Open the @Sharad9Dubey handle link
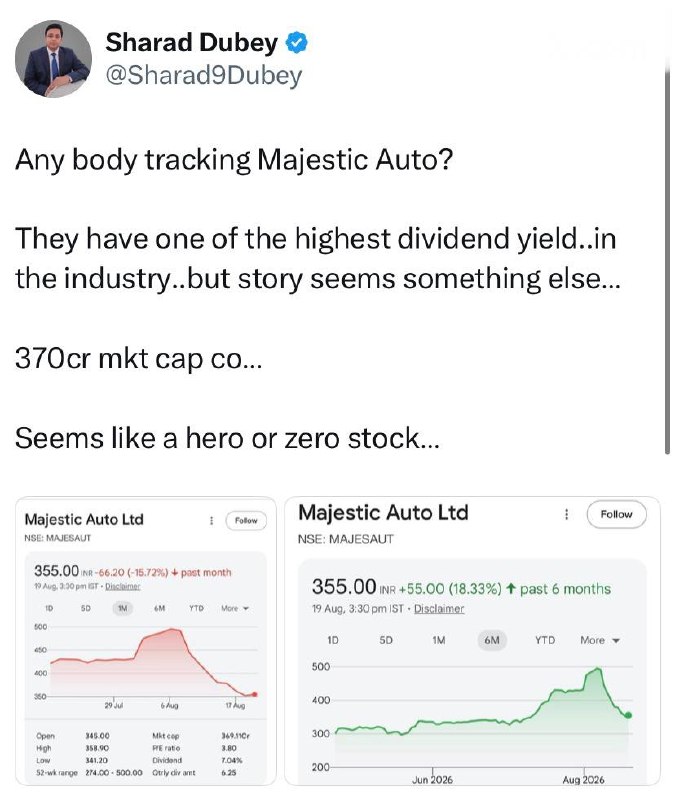The height and width of the screenshot is (800, 675). (x=204, y=76)
